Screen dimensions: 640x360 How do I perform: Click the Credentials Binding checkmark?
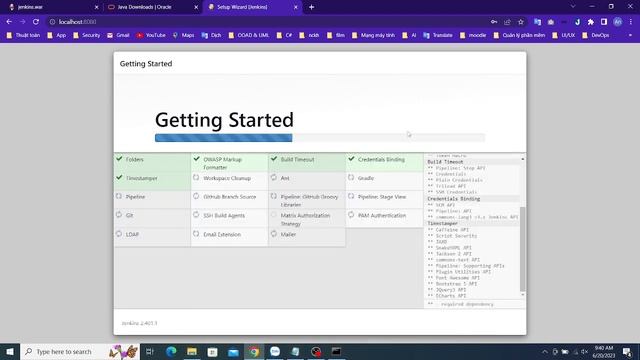(x=351, y=159)
